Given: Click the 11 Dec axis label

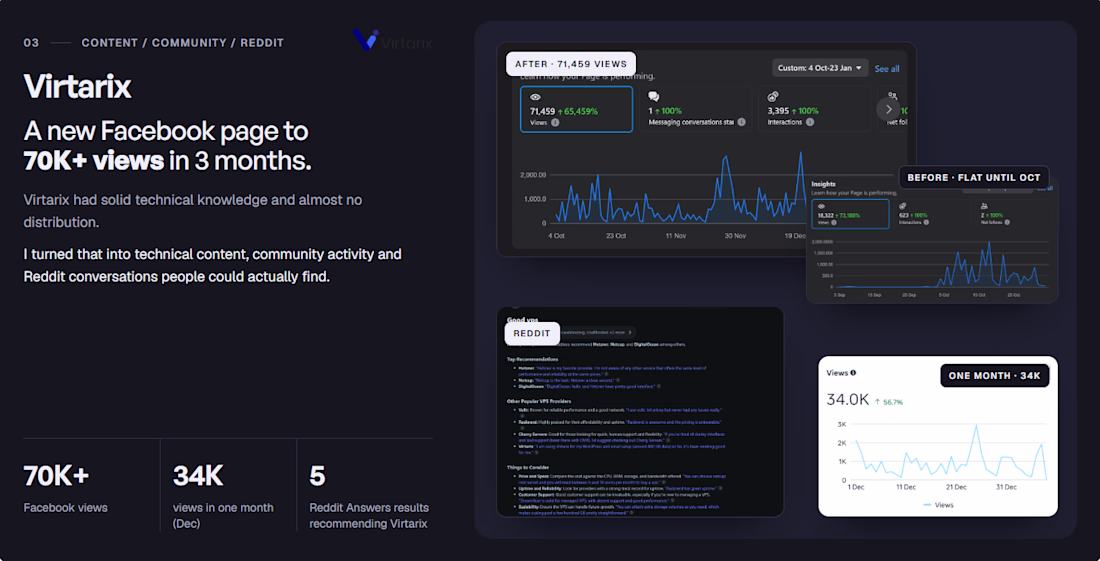Looking at the screenshot, I should click(x=904, y=487).
